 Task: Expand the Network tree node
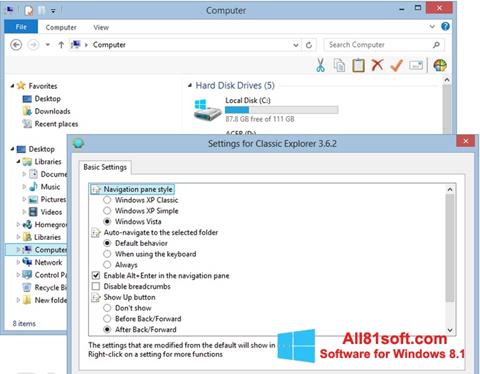coord(18,262)
